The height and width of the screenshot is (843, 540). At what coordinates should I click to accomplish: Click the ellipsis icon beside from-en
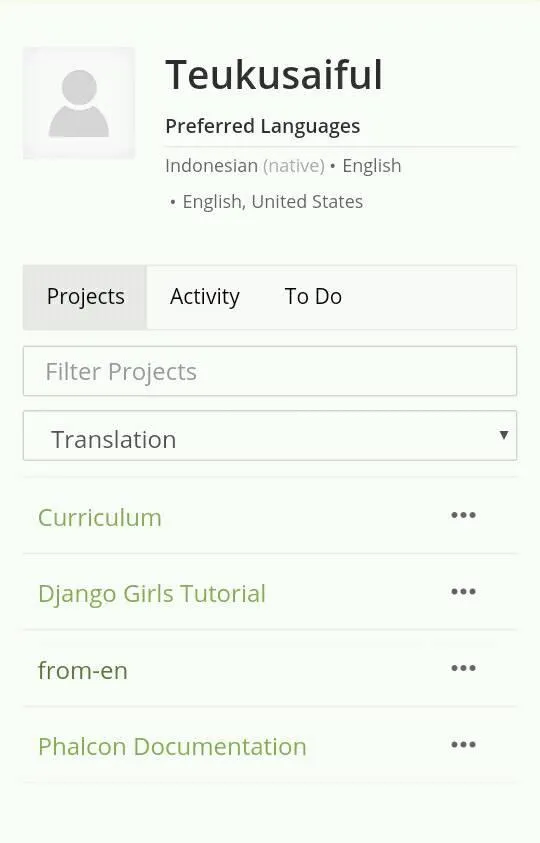coord(463,668)
